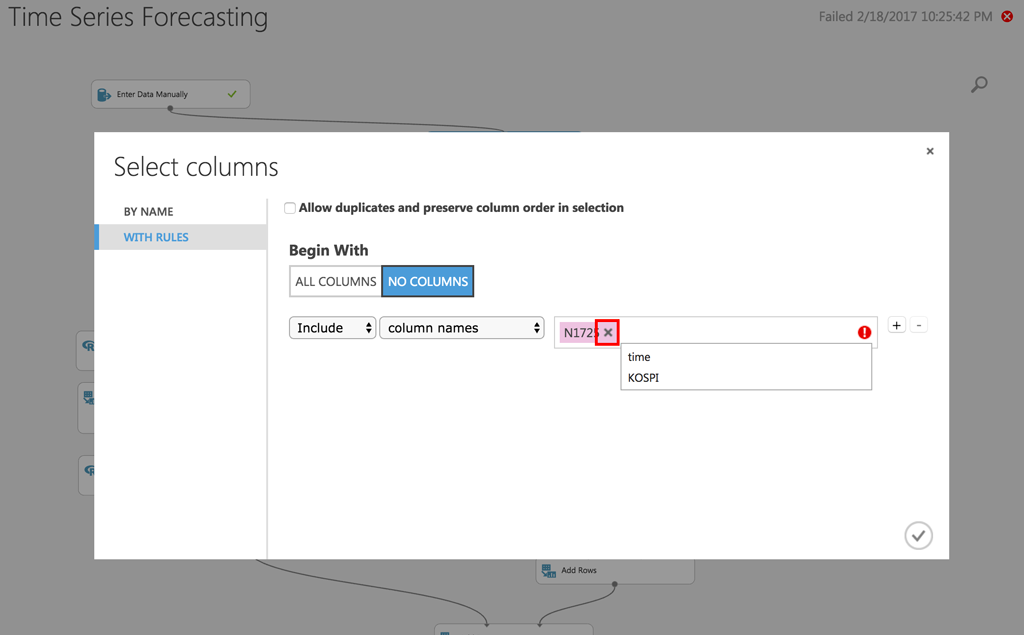Choose the KOSPI suggestion from list
The image size is (1024, 635).
click(644, 378)
